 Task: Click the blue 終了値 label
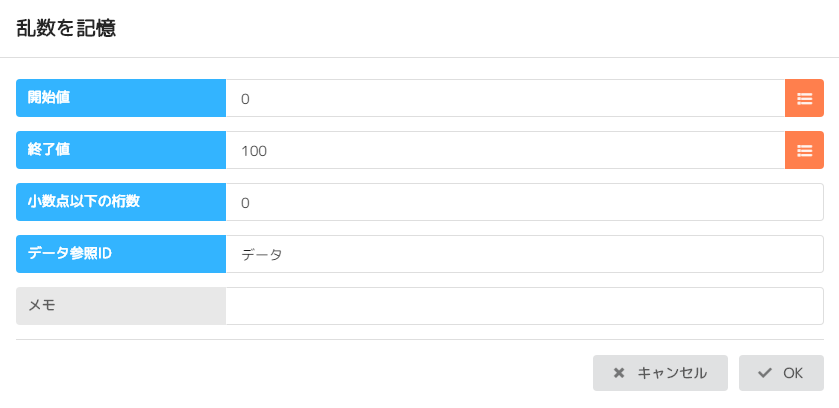coord(120,150)
